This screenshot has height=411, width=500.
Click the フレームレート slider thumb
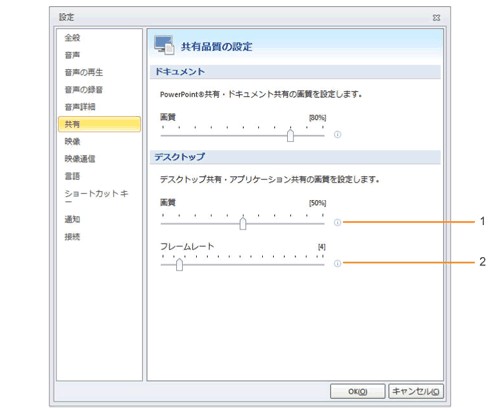[179, 264]
